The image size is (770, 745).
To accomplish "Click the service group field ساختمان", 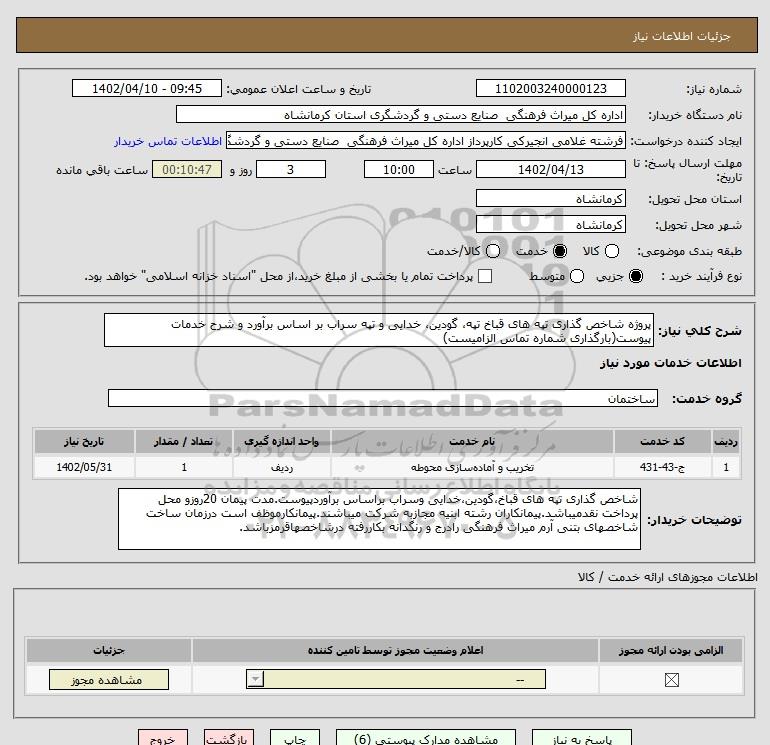I will (x=383, y=398).
